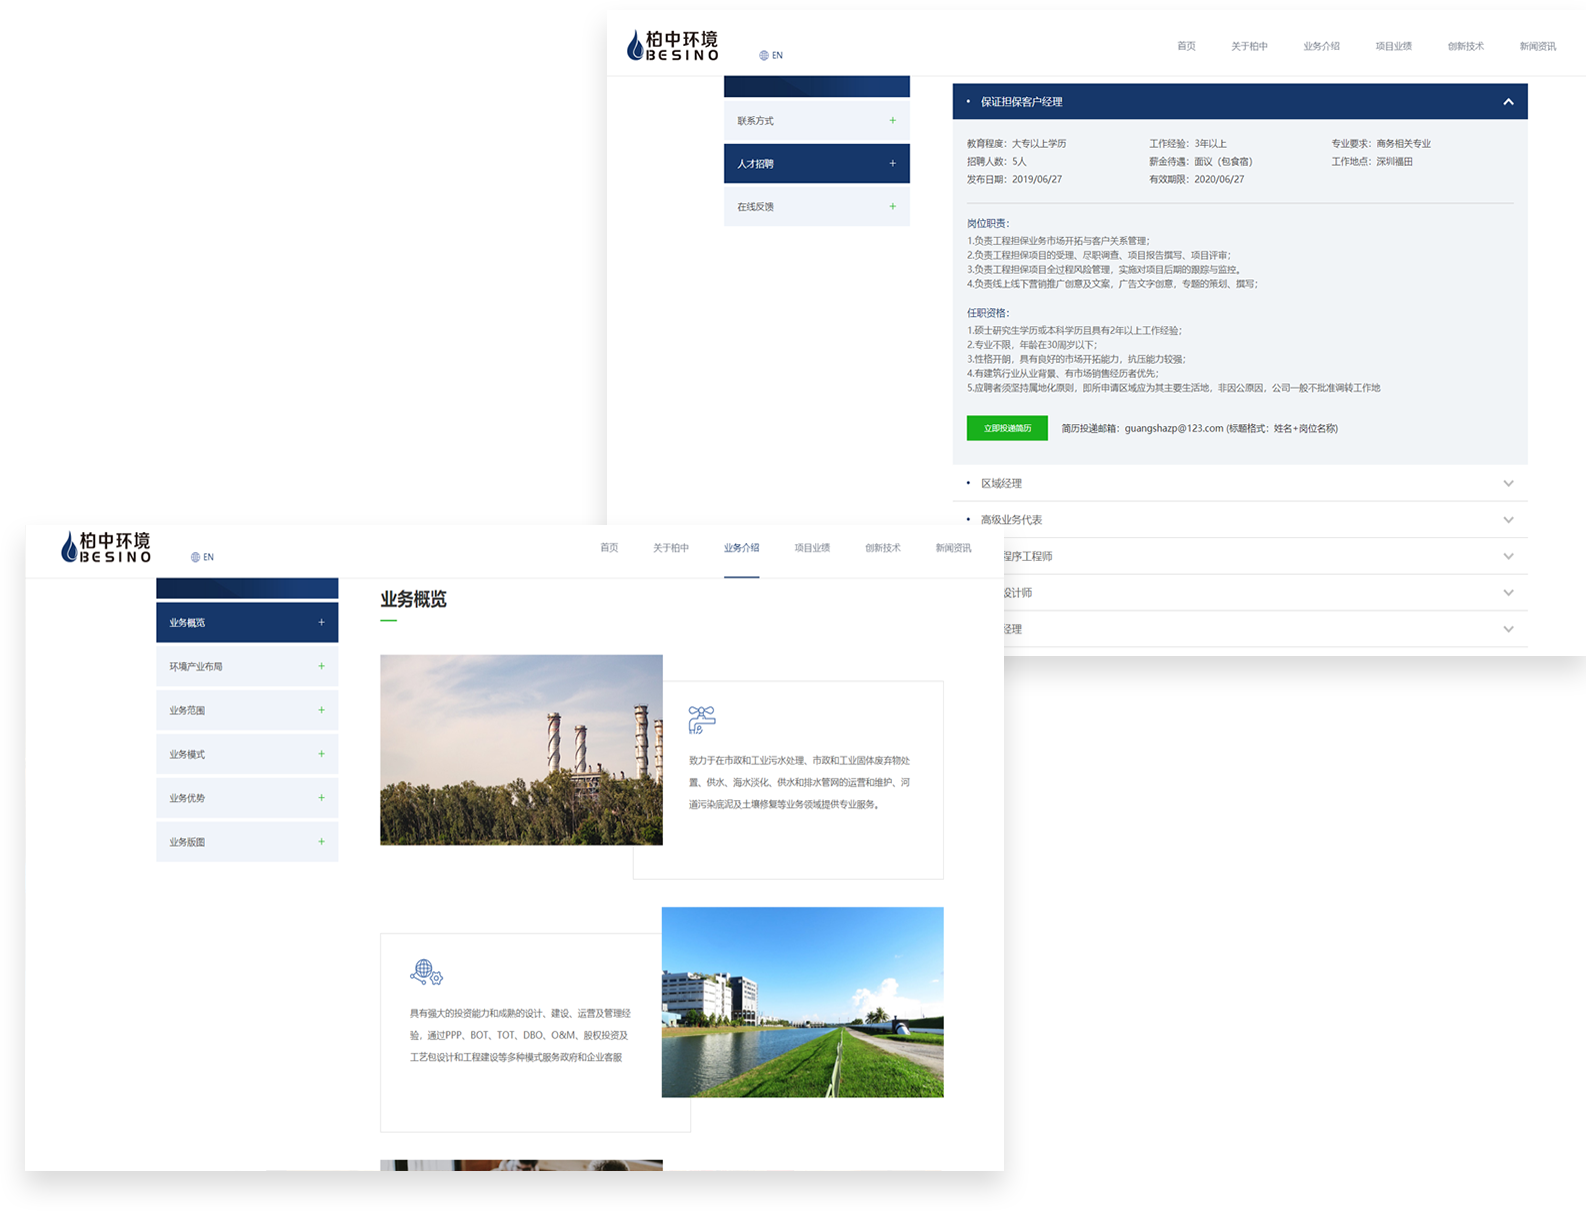
Task: Switch to EN language in the front window
Action: 202,557
